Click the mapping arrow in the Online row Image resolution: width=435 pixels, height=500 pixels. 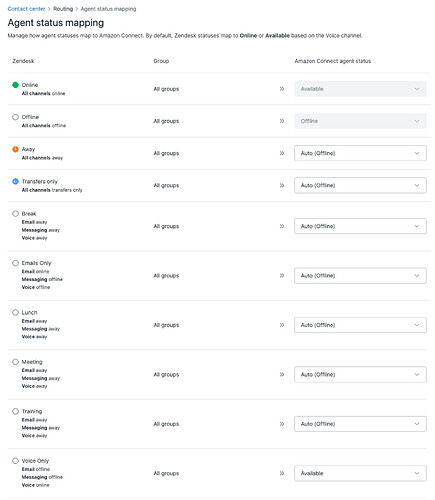pos(282,89)
